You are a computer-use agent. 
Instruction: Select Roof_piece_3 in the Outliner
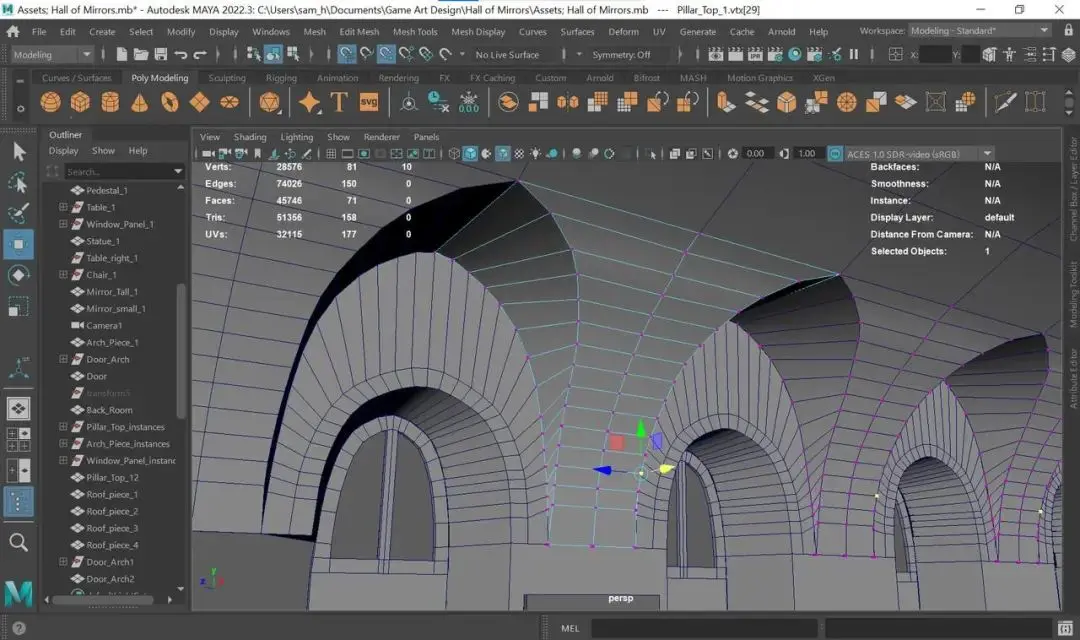pos(112,528)
